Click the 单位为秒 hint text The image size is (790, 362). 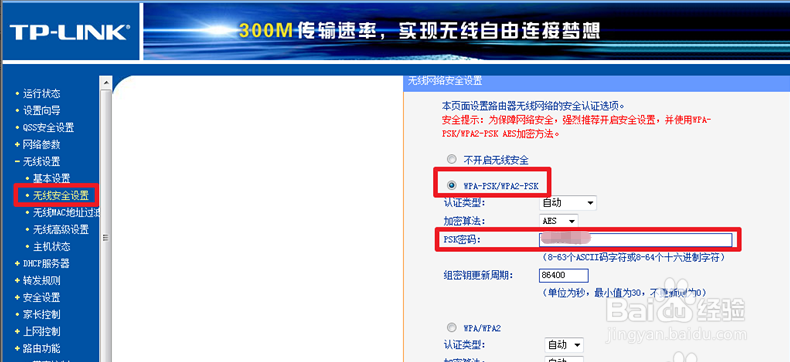tap(624, 293)
